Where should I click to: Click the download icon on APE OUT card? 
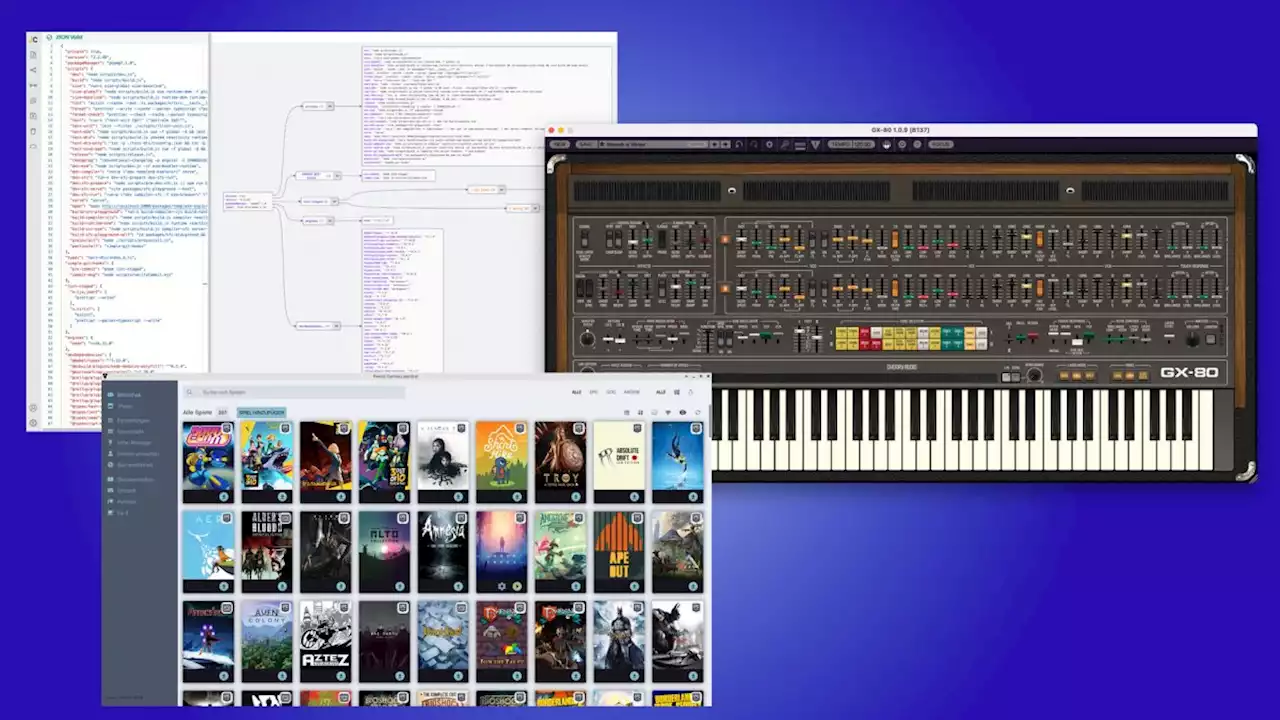(635, 586)
